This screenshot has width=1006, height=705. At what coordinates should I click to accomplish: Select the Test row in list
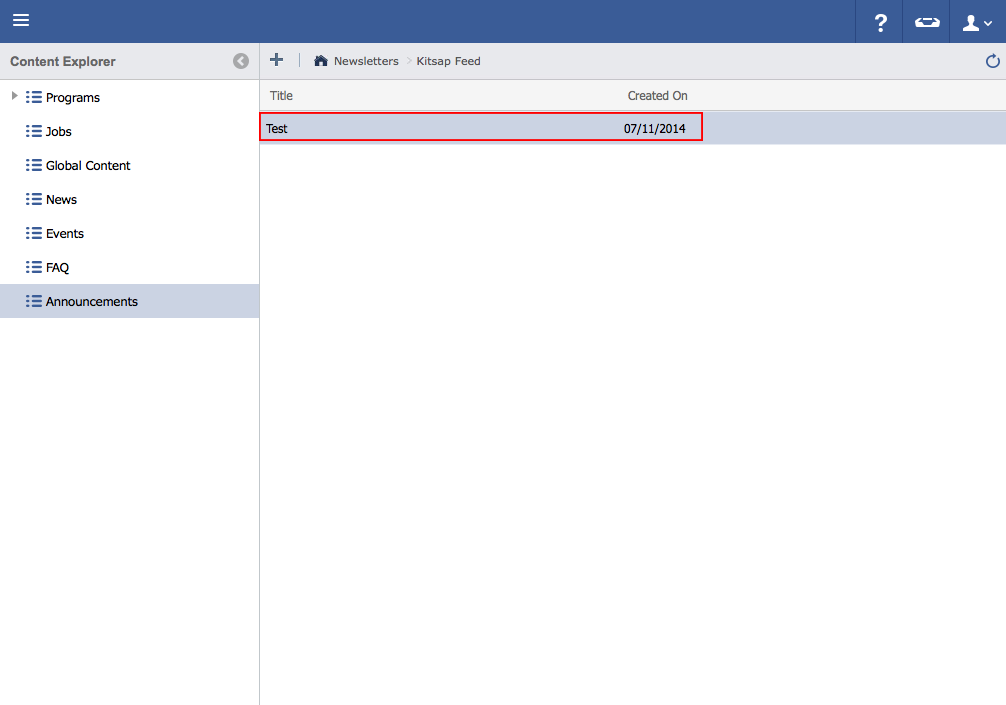pyautogui.click(x=480, y=128)
